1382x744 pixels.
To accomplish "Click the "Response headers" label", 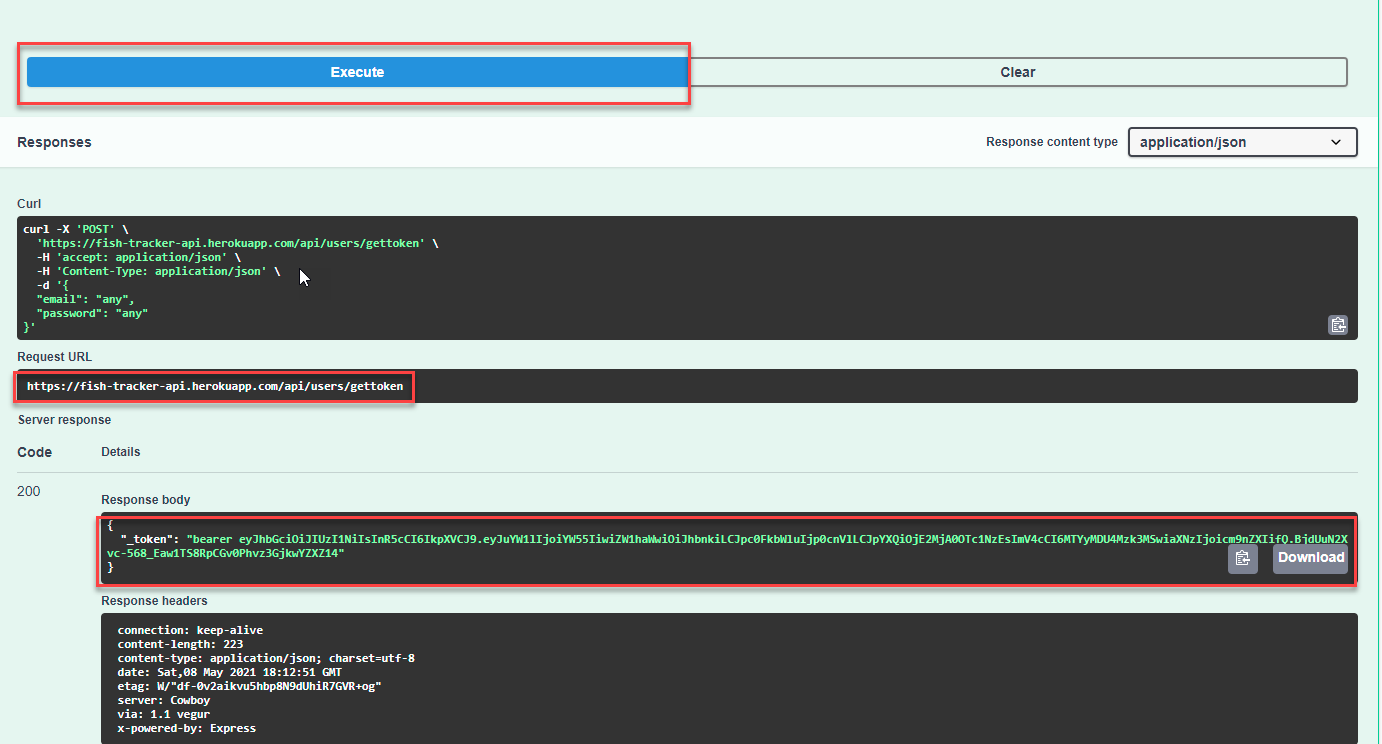I will pos(154,601).
